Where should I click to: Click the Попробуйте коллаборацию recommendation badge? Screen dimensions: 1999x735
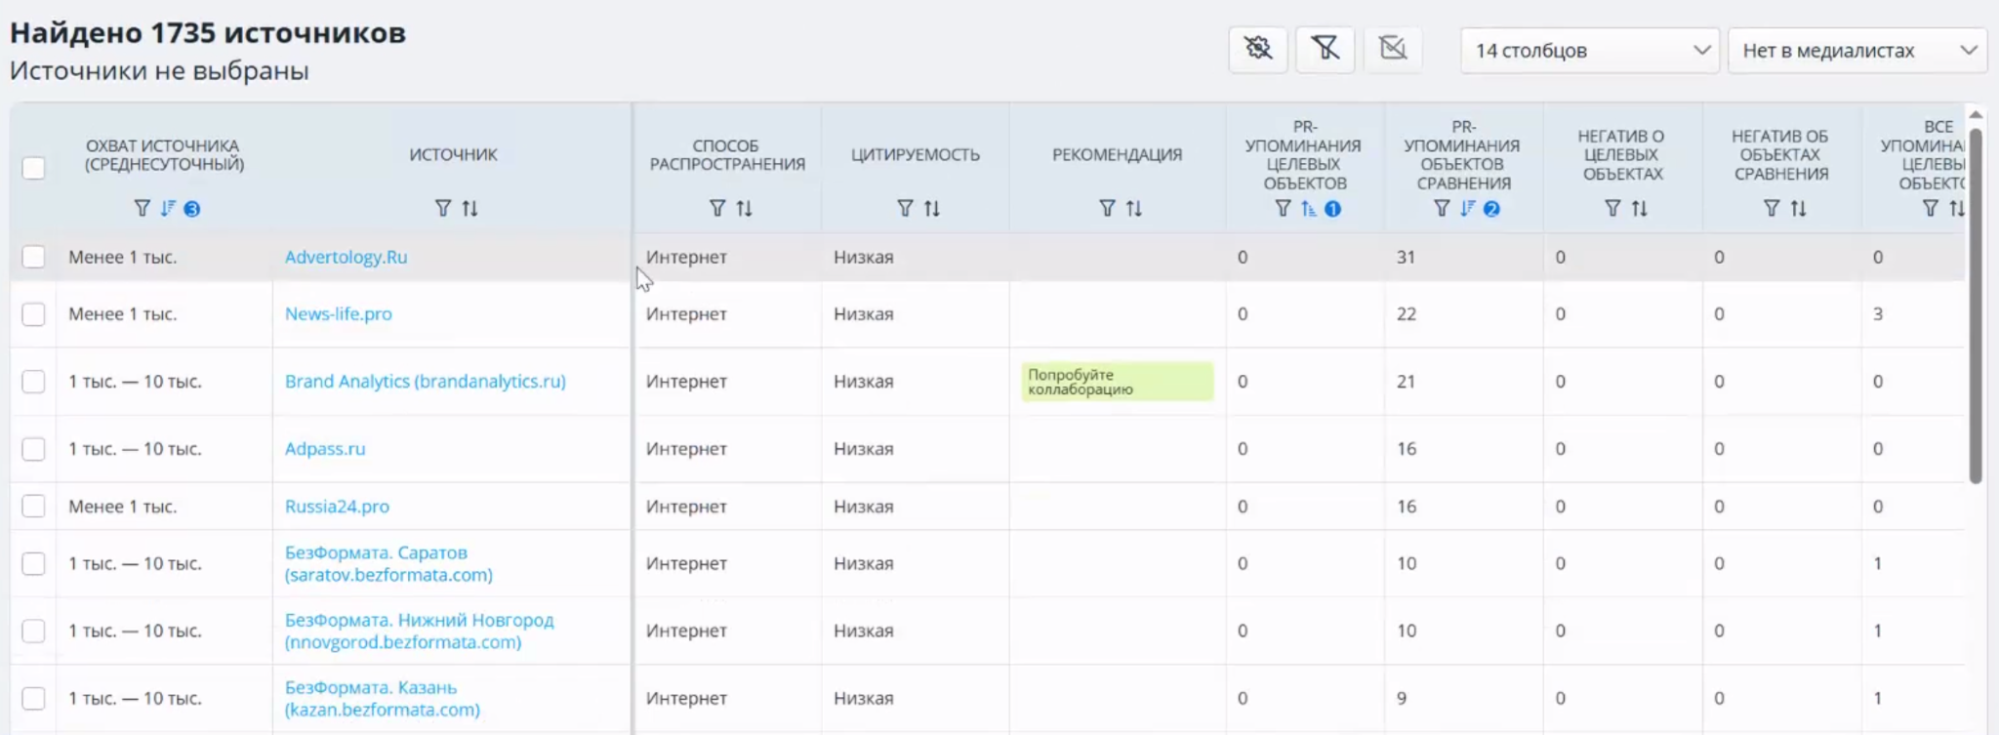(1116, 382)
